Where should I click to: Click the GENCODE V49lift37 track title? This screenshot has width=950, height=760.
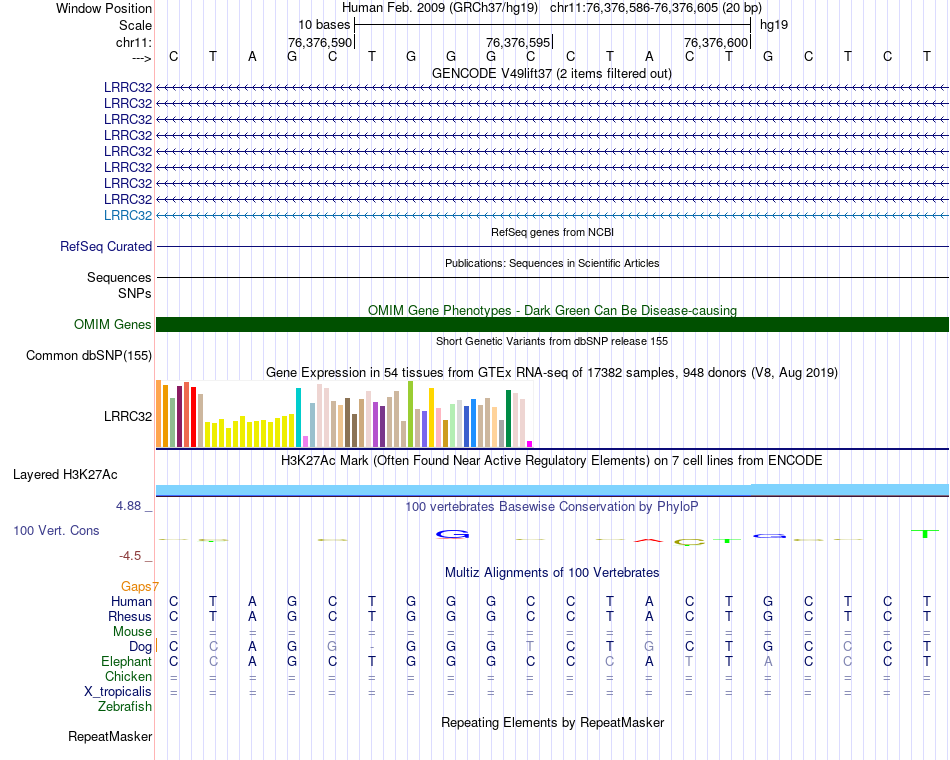552,74
